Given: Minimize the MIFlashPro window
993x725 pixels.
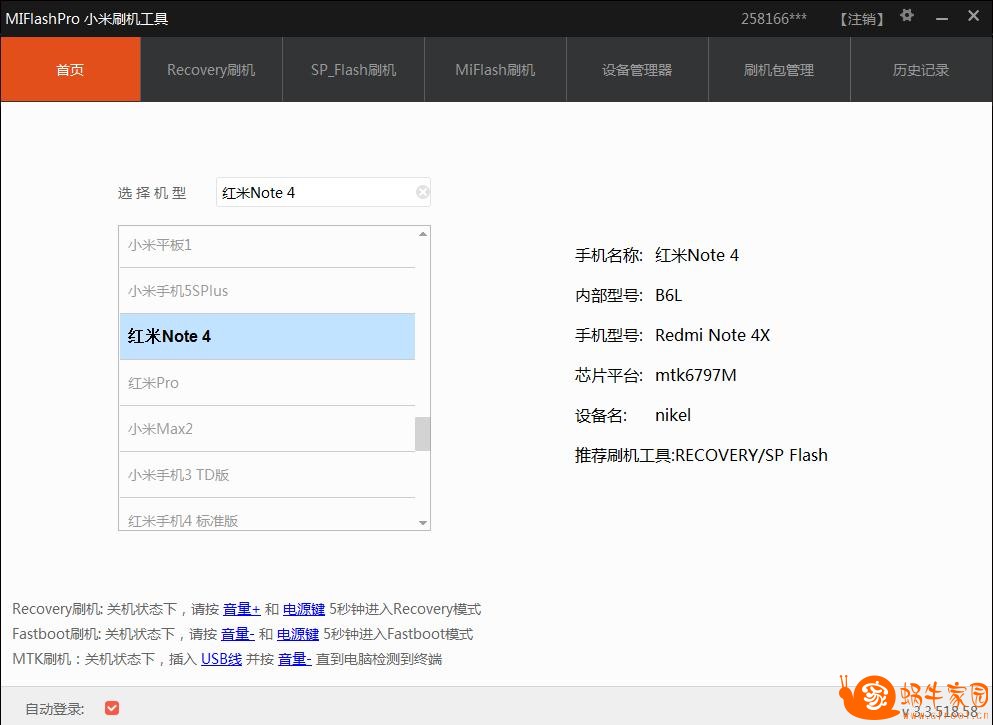Looking at the screenshot, I should tap(942, 18).
